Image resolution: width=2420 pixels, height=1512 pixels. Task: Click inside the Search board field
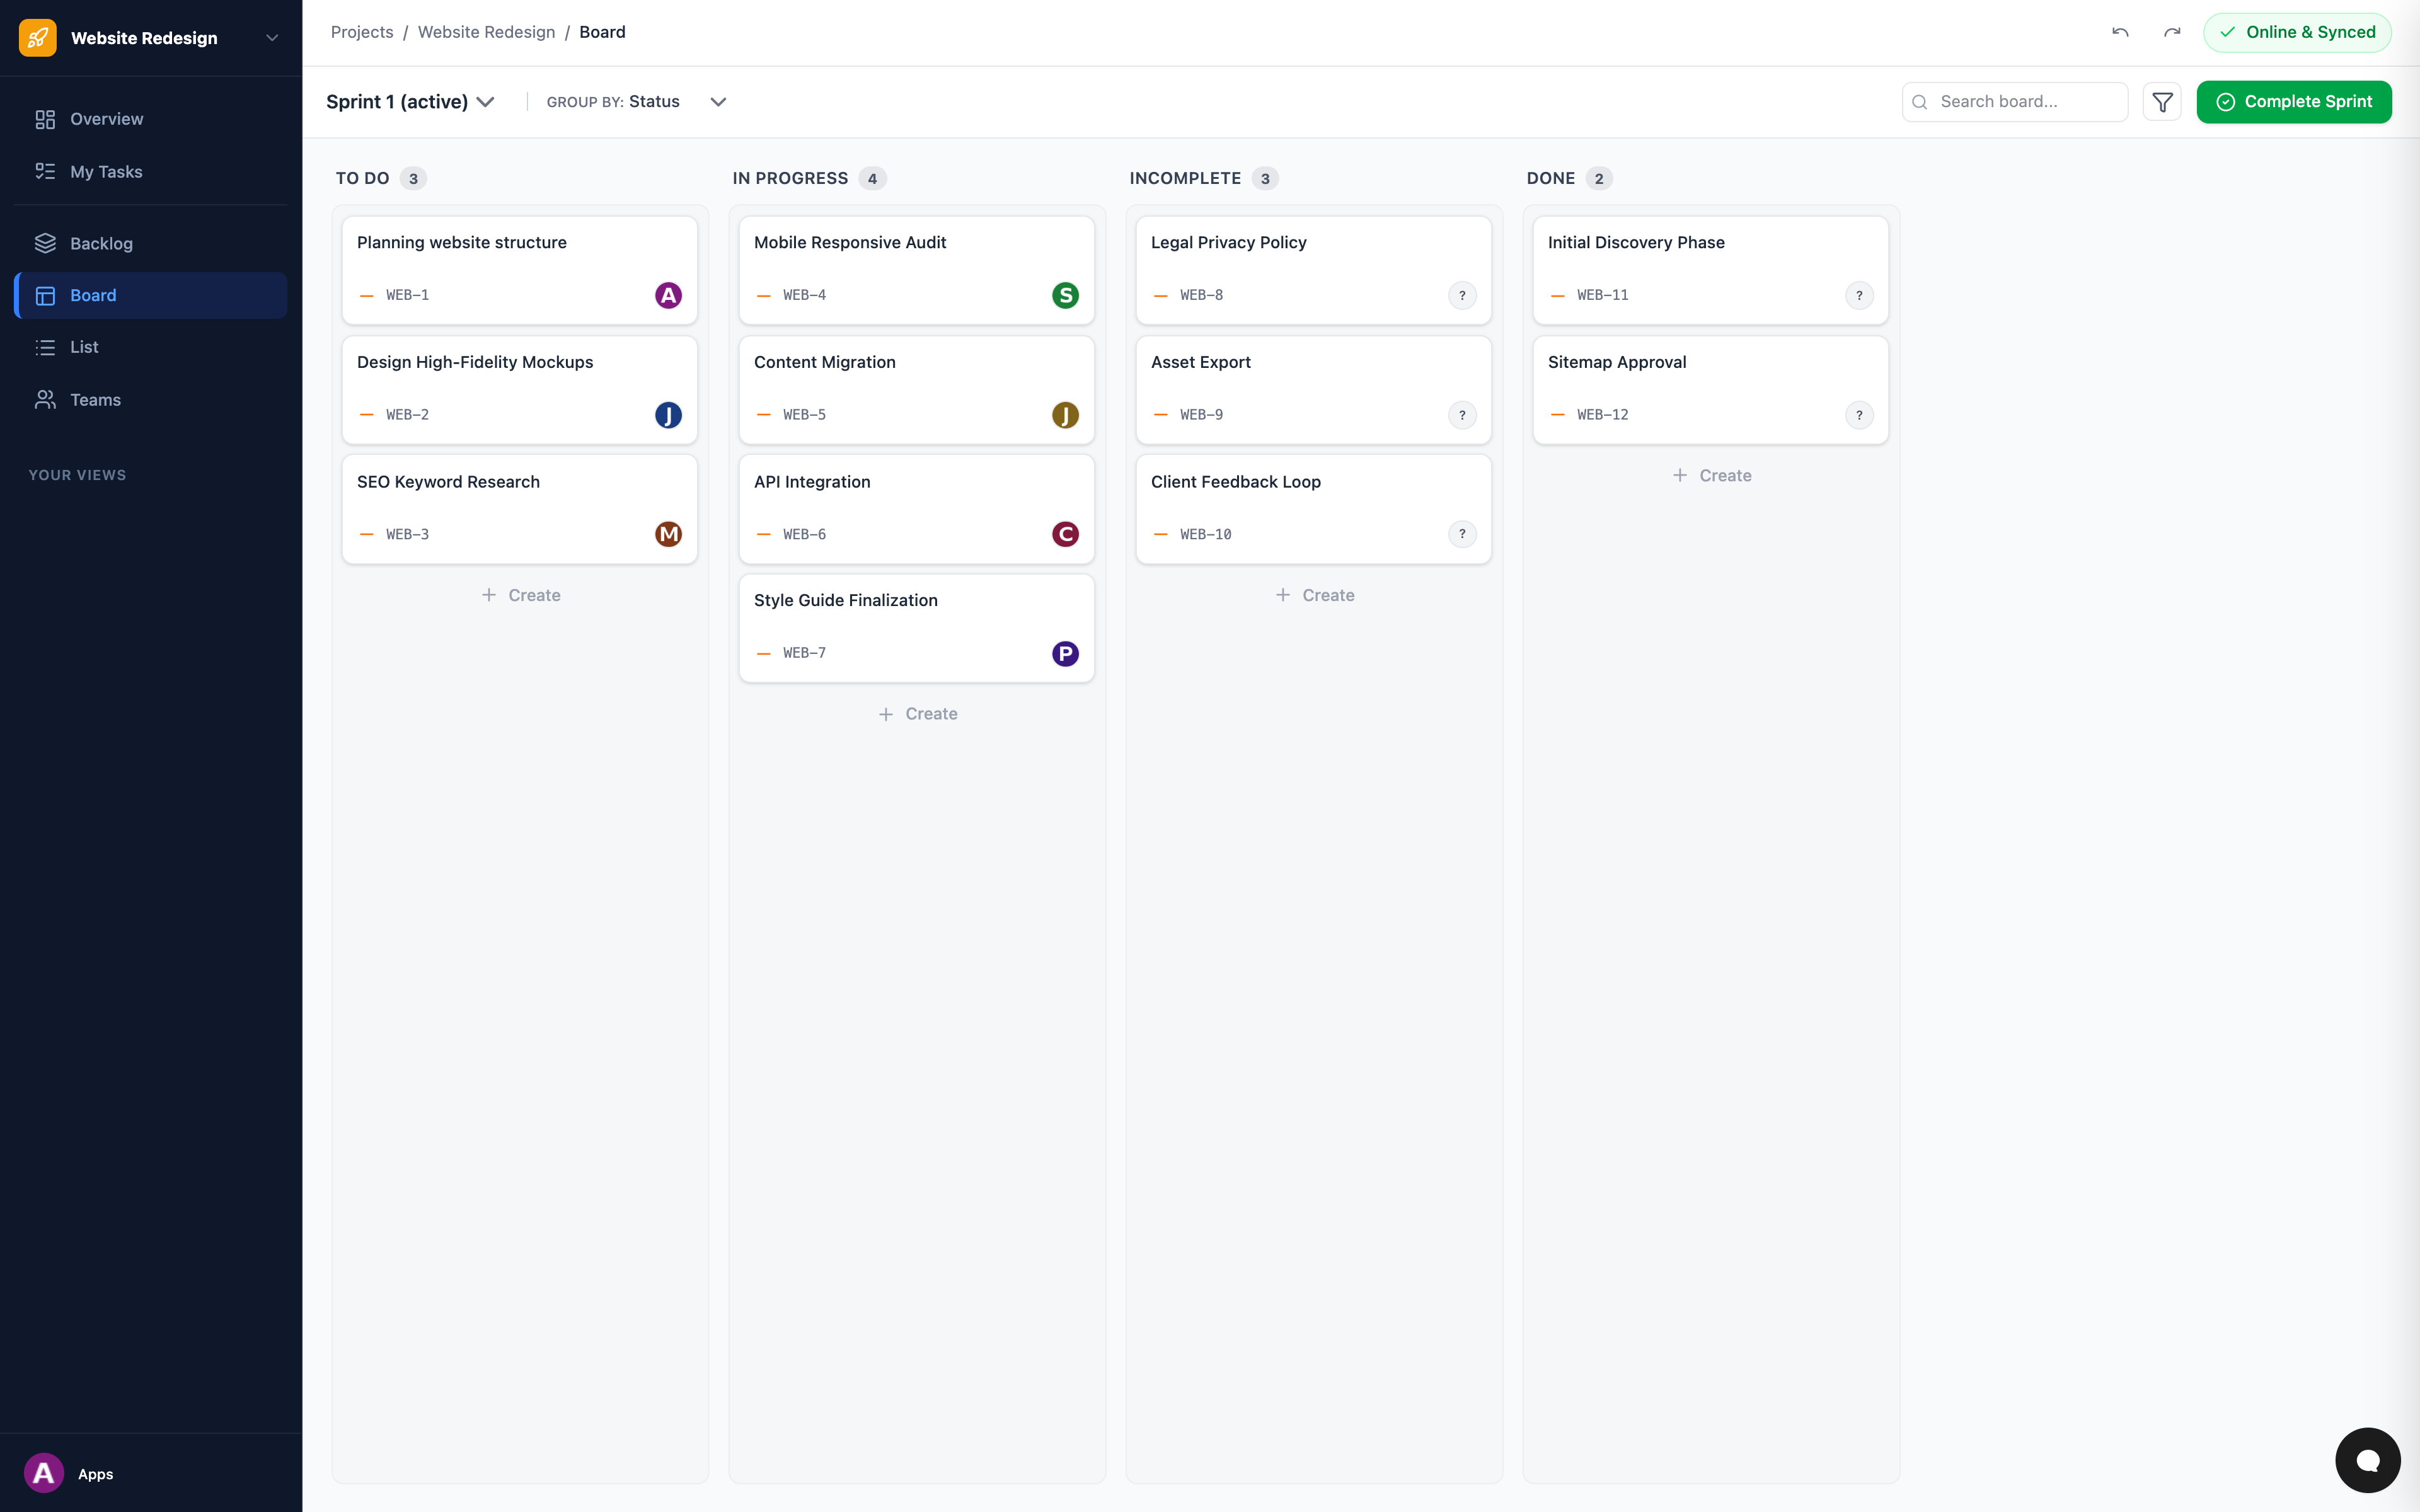click(x=2014, y=101)
